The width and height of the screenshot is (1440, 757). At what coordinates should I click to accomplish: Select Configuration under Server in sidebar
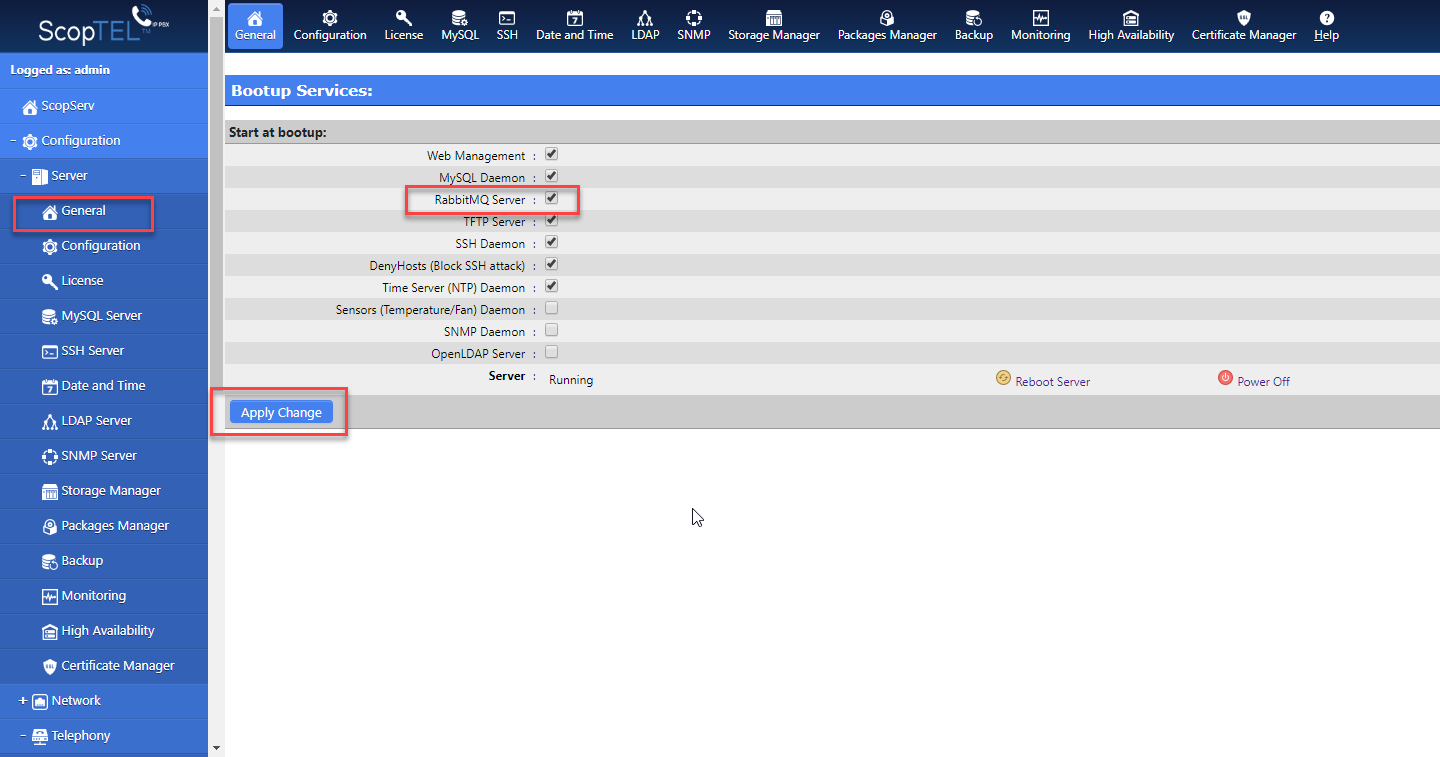click(104, 246)
